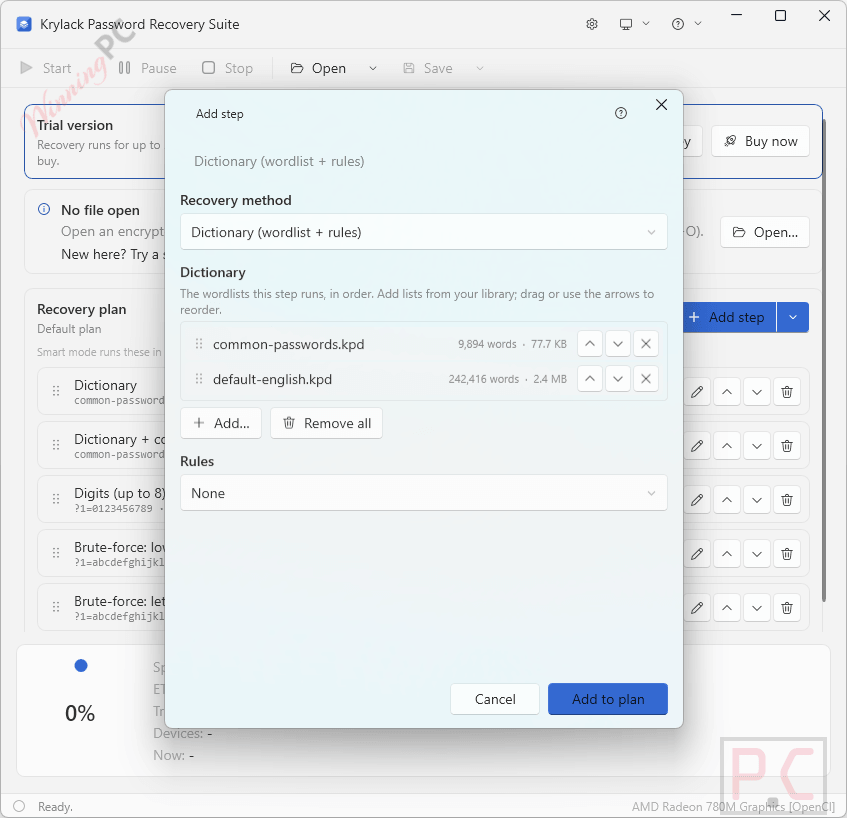The image size is (847, 818).
Task: Click Add to plan button
Action: [x=608, y=699]
